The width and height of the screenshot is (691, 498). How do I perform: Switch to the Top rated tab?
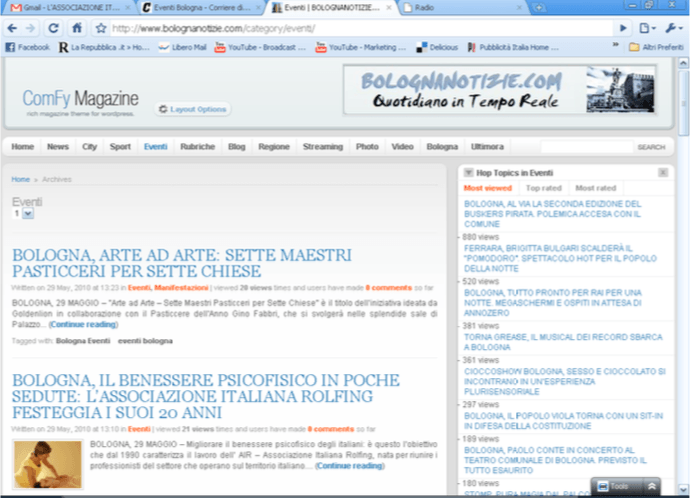543,188
